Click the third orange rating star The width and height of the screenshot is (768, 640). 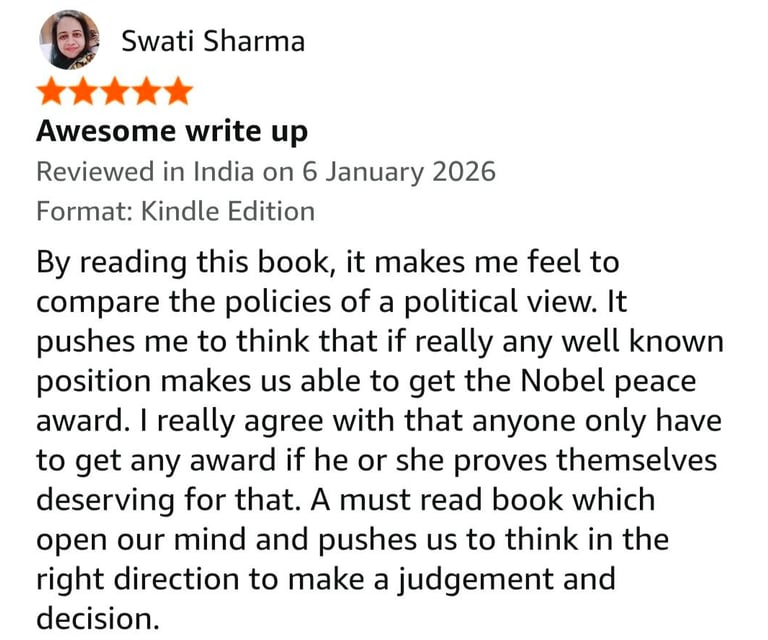click(x=115, y=91)
